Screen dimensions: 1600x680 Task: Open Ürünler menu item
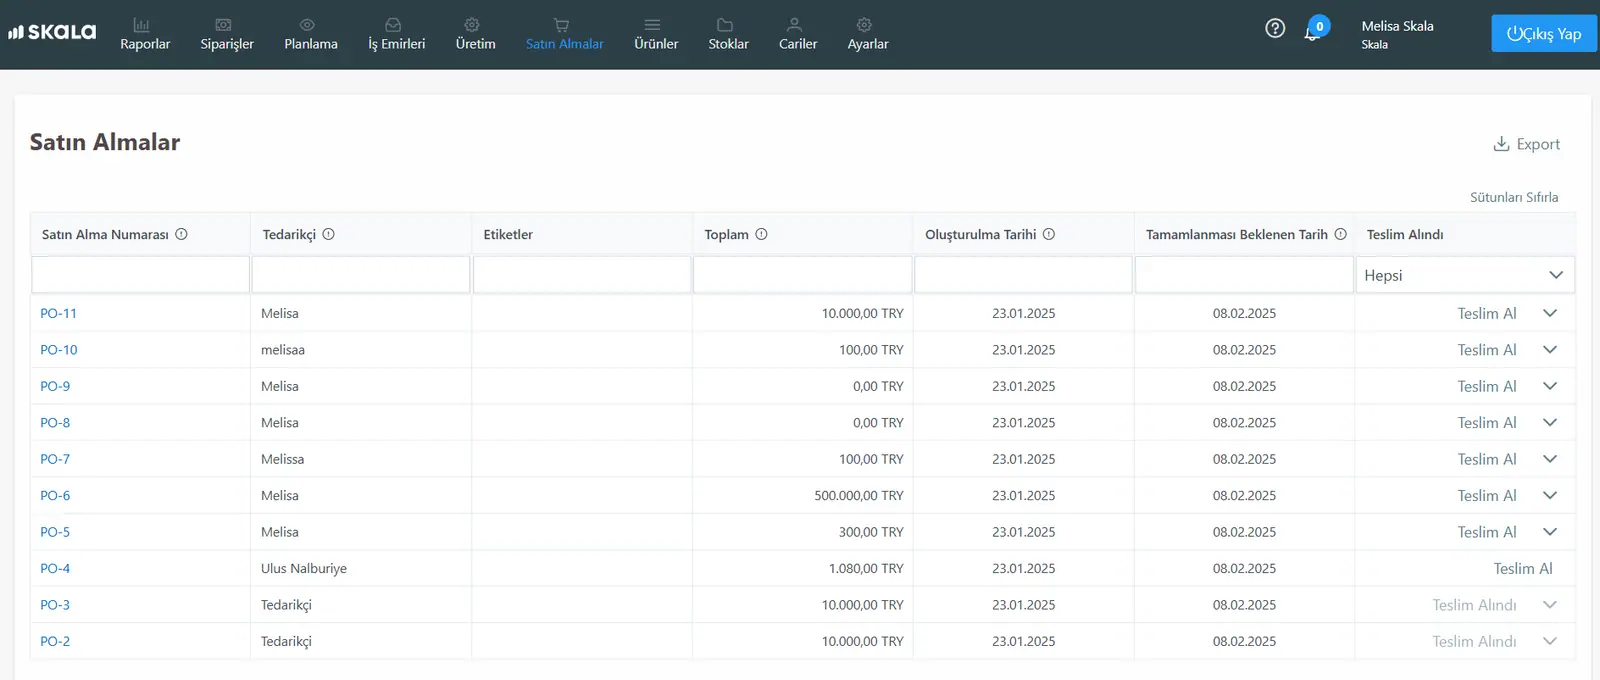656,34
